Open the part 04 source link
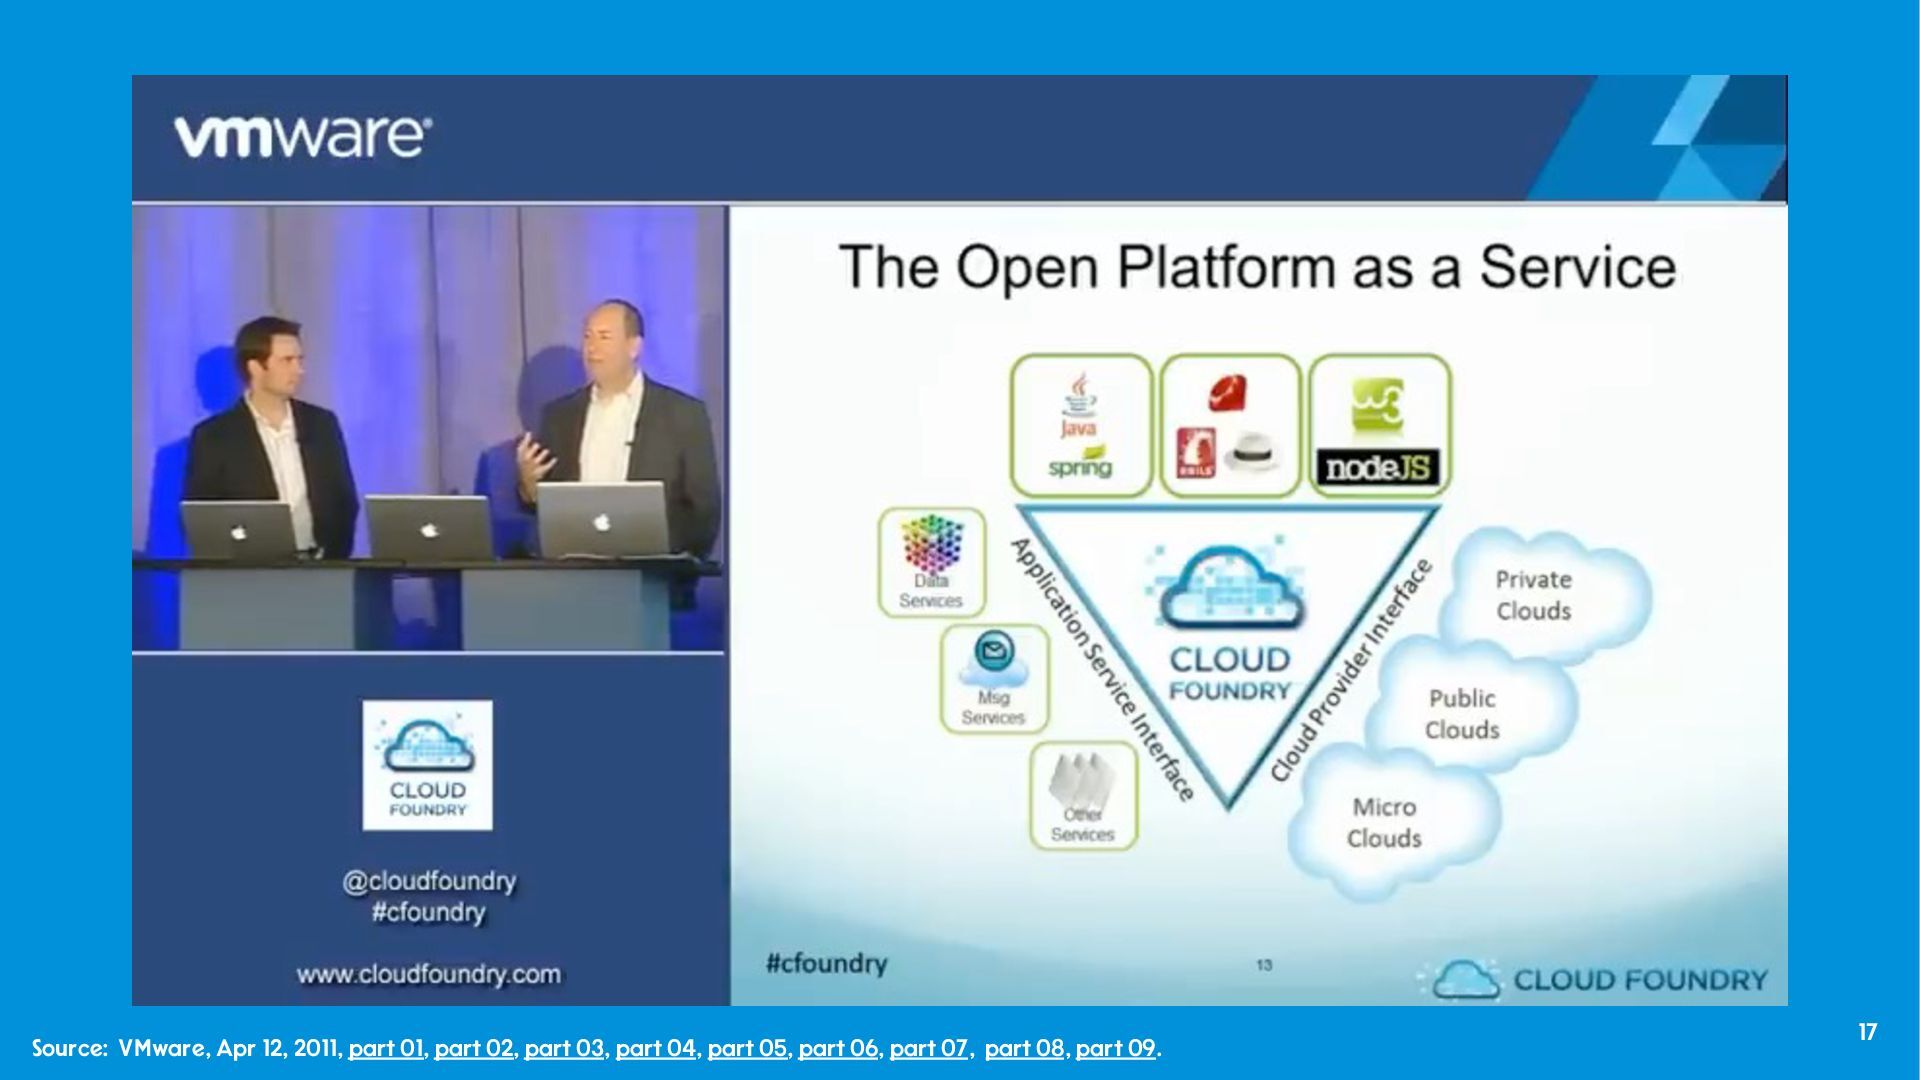 (655, 1048)
